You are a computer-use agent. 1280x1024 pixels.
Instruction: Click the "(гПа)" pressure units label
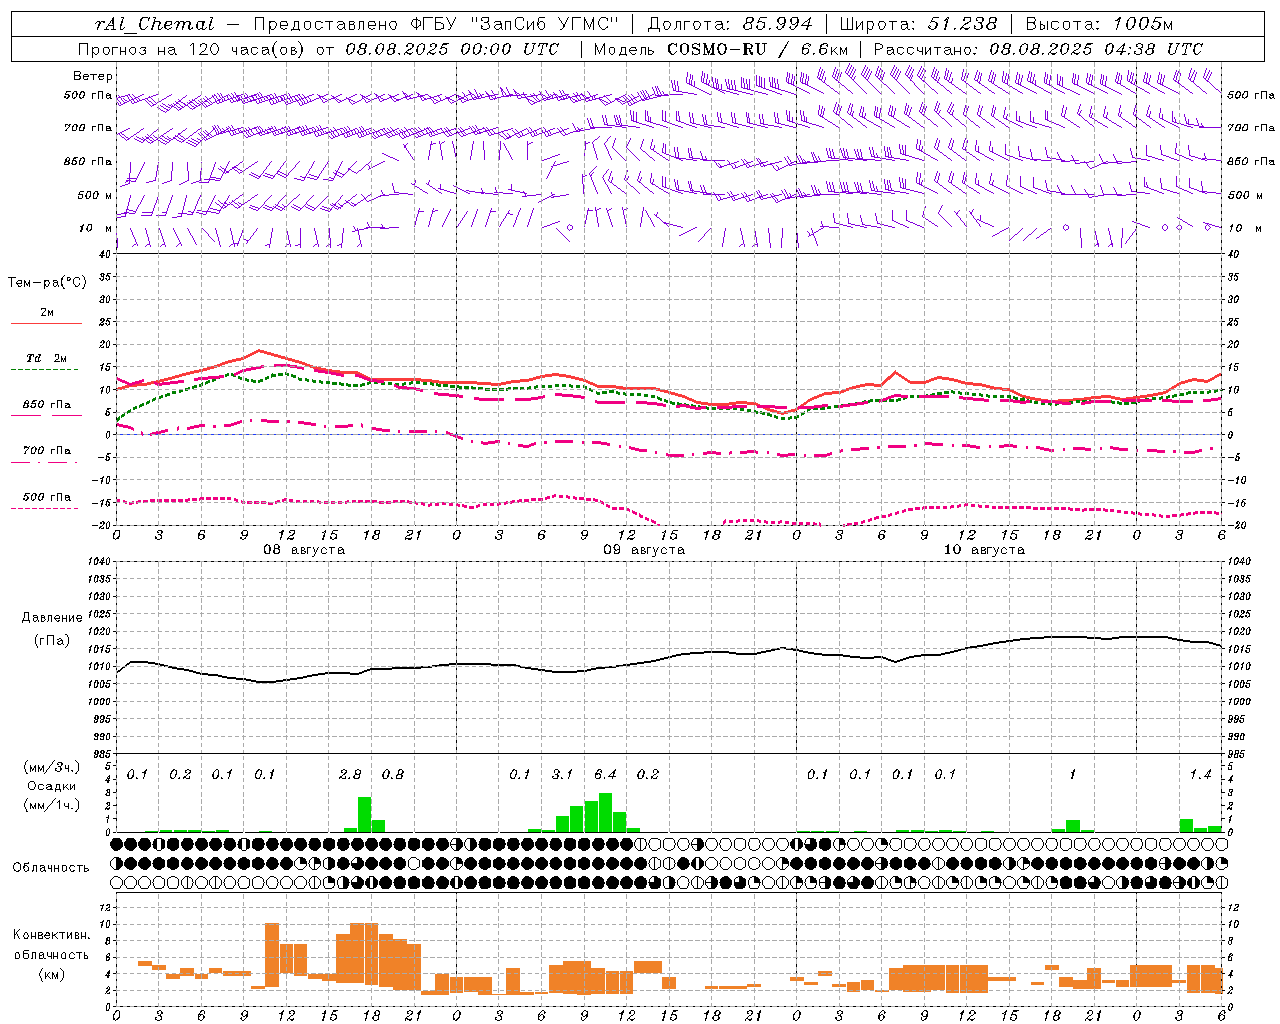[x=52, y=640]
